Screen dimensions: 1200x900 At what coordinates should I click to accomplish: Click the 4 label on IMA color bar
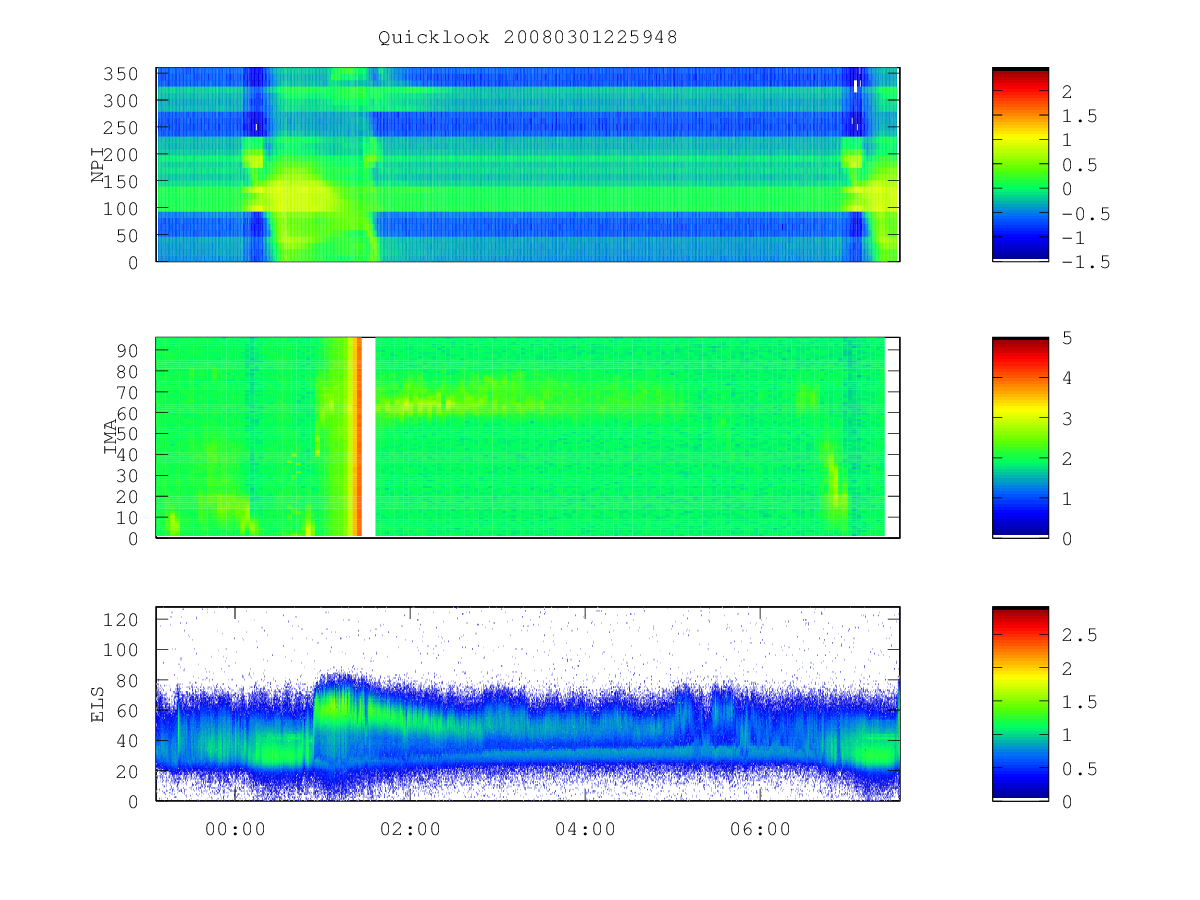pos(1067,378)
